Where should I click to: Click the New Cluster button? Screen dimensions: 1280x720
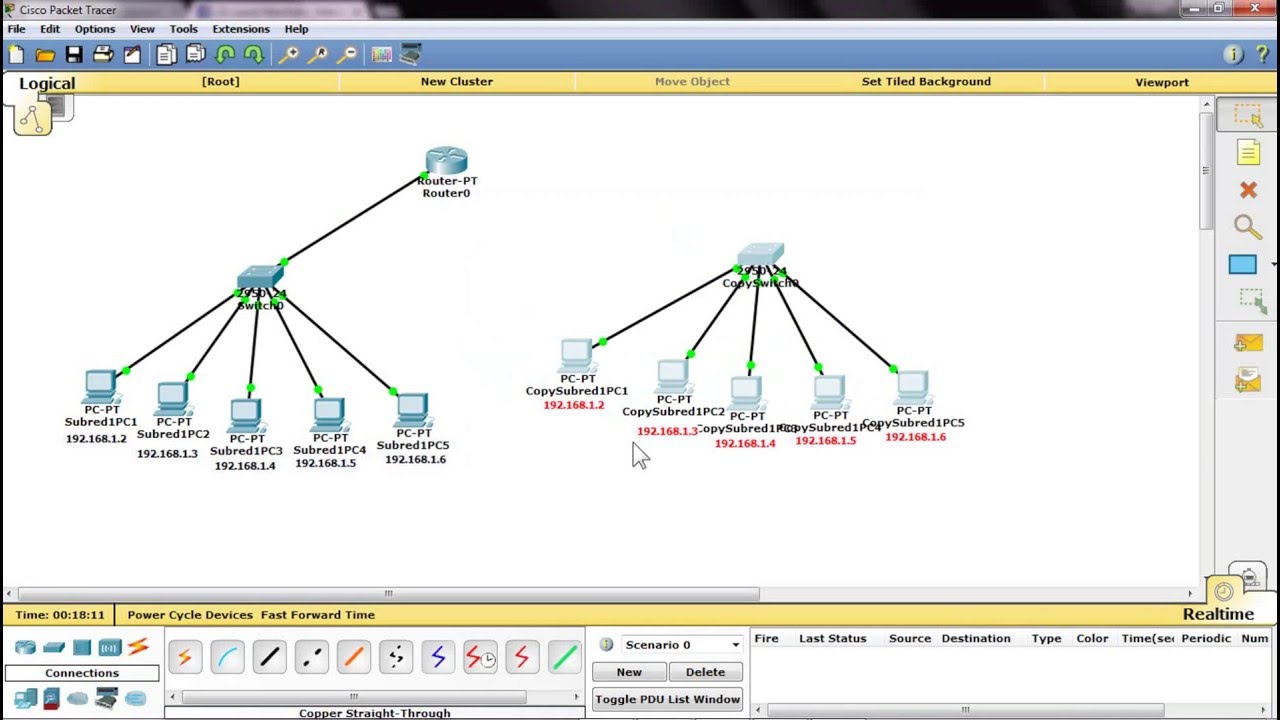coord(456,82)
